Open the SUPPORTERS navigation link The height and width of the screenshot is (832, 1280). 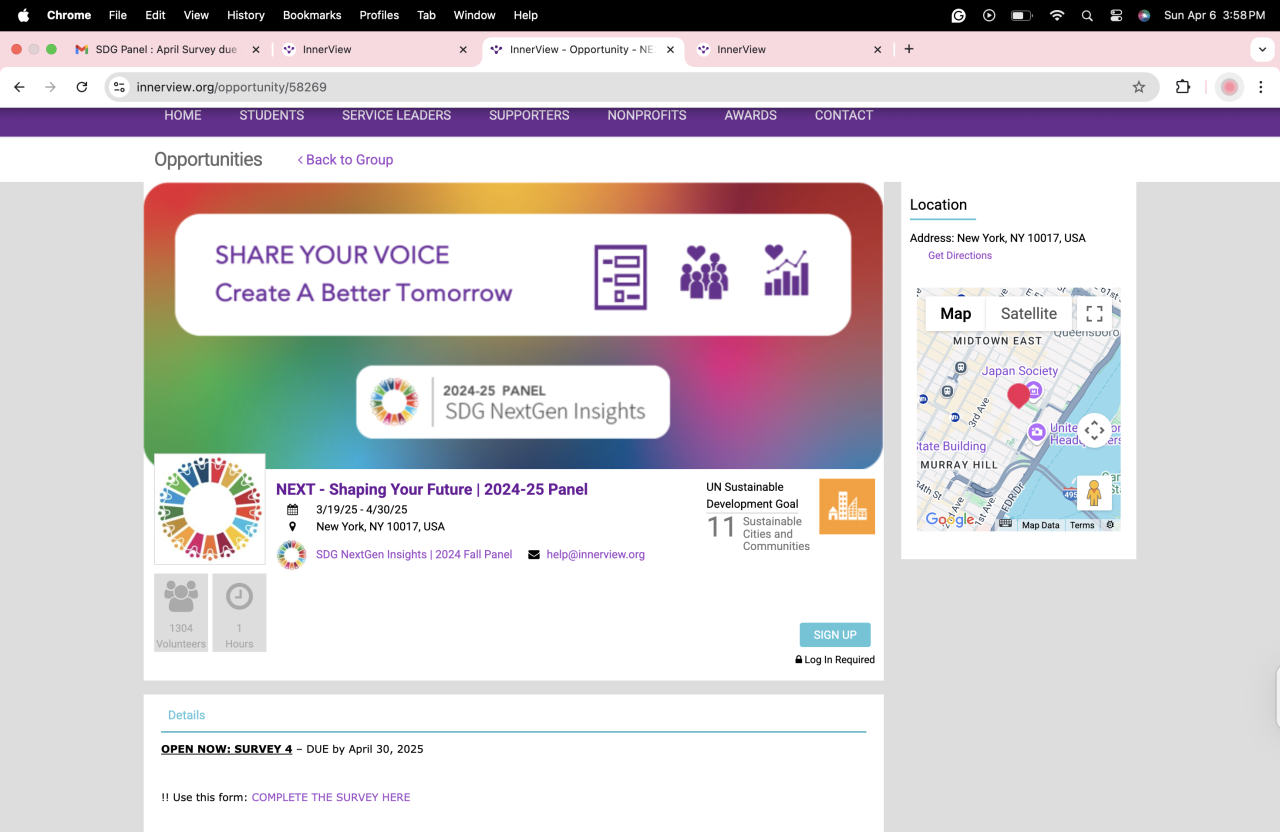(x=529, y=115)
